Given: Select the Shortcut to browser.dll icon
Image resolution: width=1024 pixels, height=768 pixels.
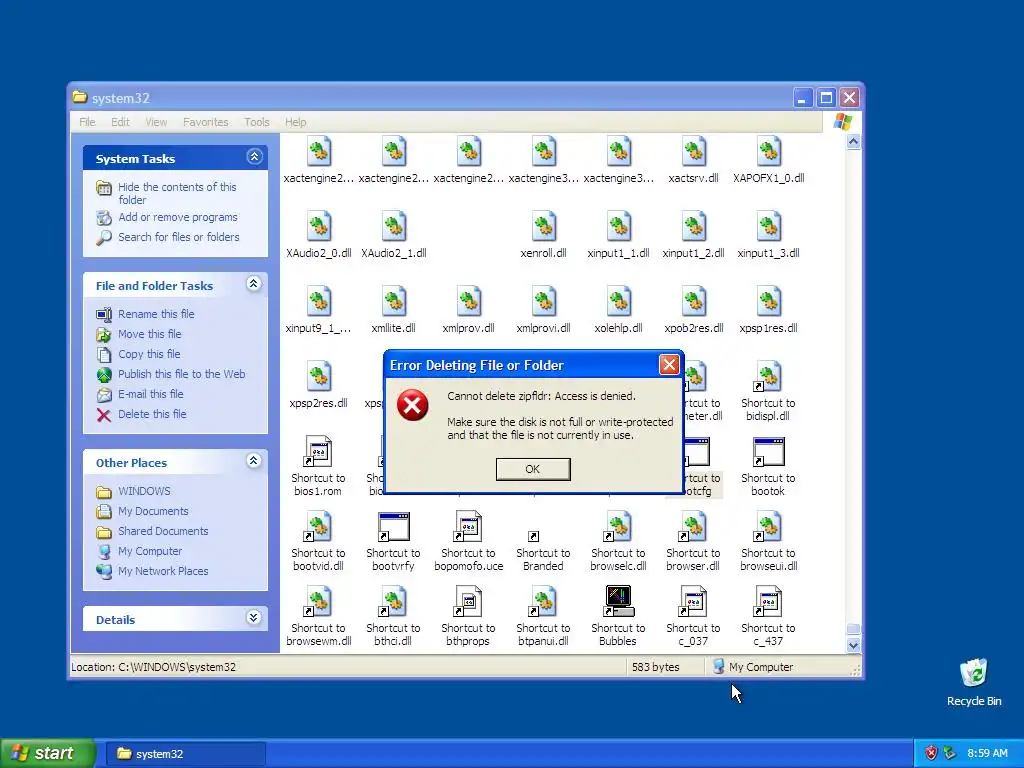Looking at the screenshot, I should pyautogui.click(x=694, y=527).
